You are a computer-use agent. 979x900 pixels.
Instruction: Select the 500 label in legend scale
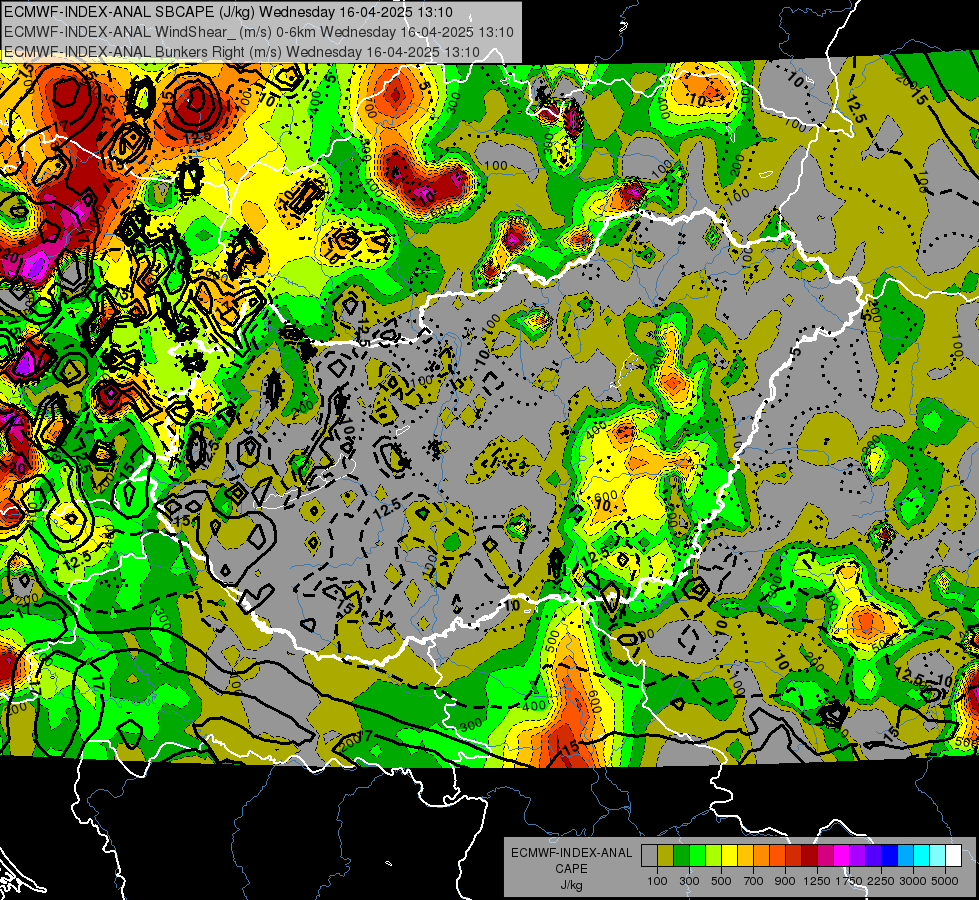[721, 881]
